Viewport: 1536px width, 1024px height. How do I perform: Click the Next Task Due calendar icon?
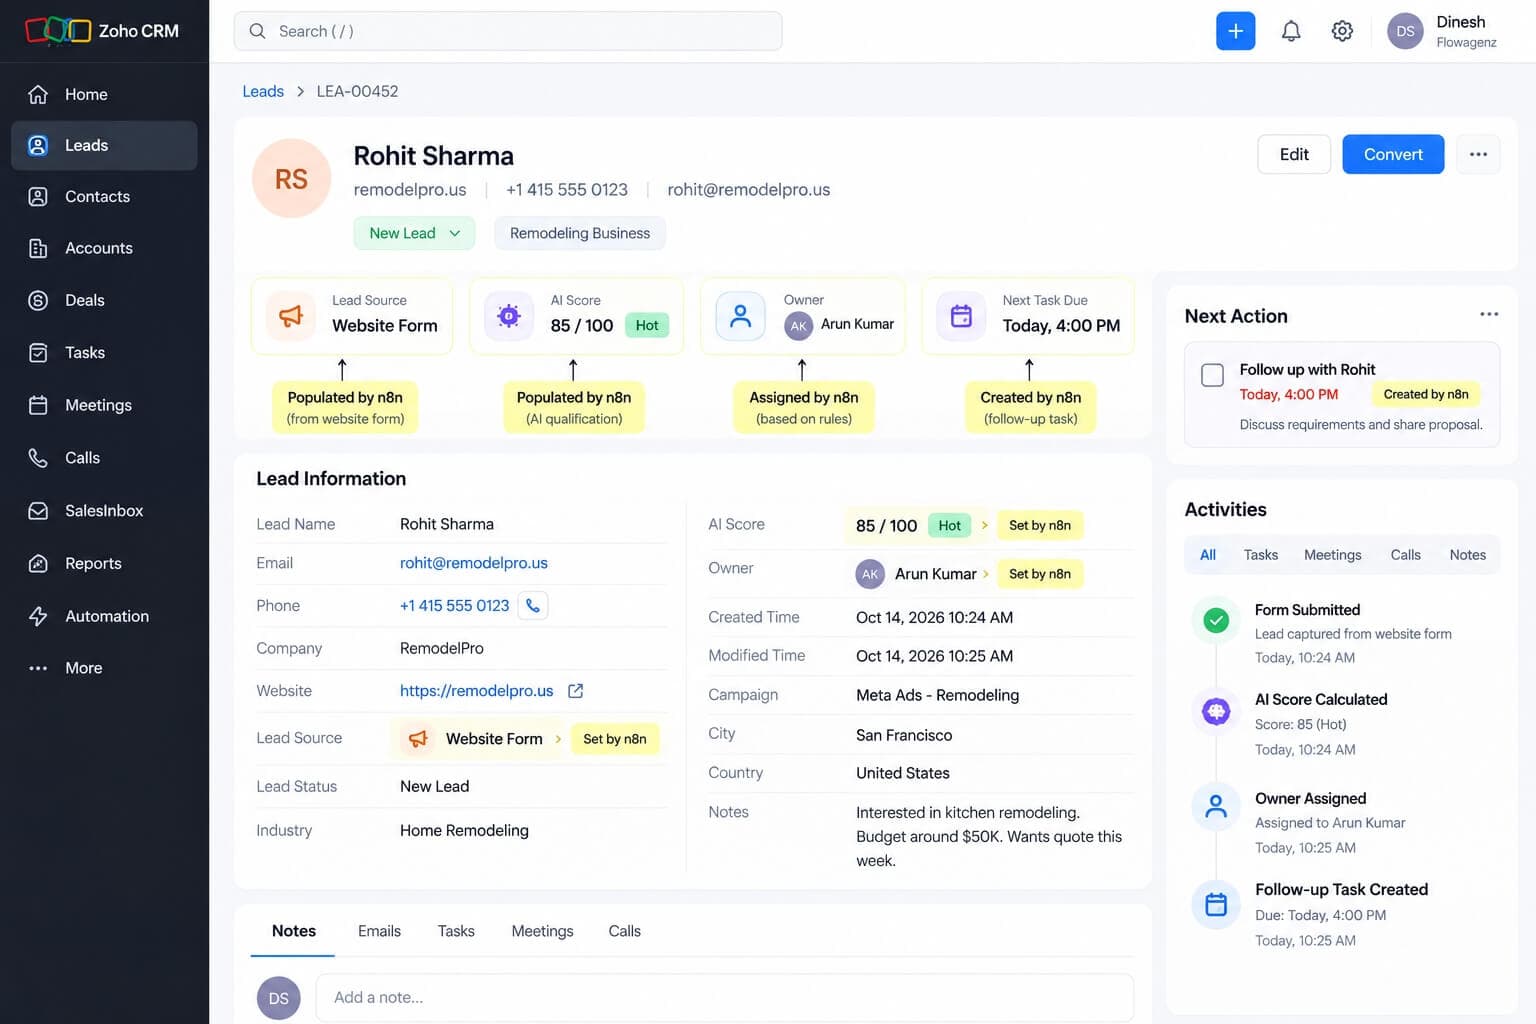(x=961, y=316)
